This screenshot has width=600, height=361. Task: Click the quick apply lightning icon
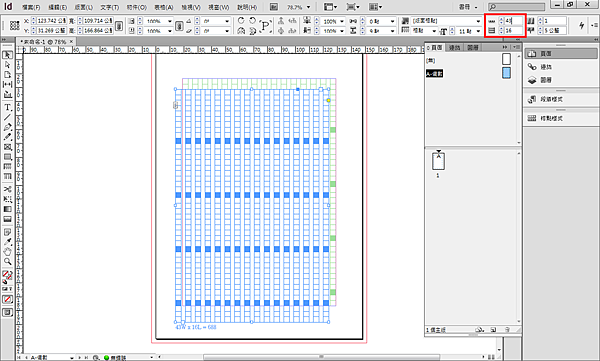pyautogui.click(x=582, y=25)
